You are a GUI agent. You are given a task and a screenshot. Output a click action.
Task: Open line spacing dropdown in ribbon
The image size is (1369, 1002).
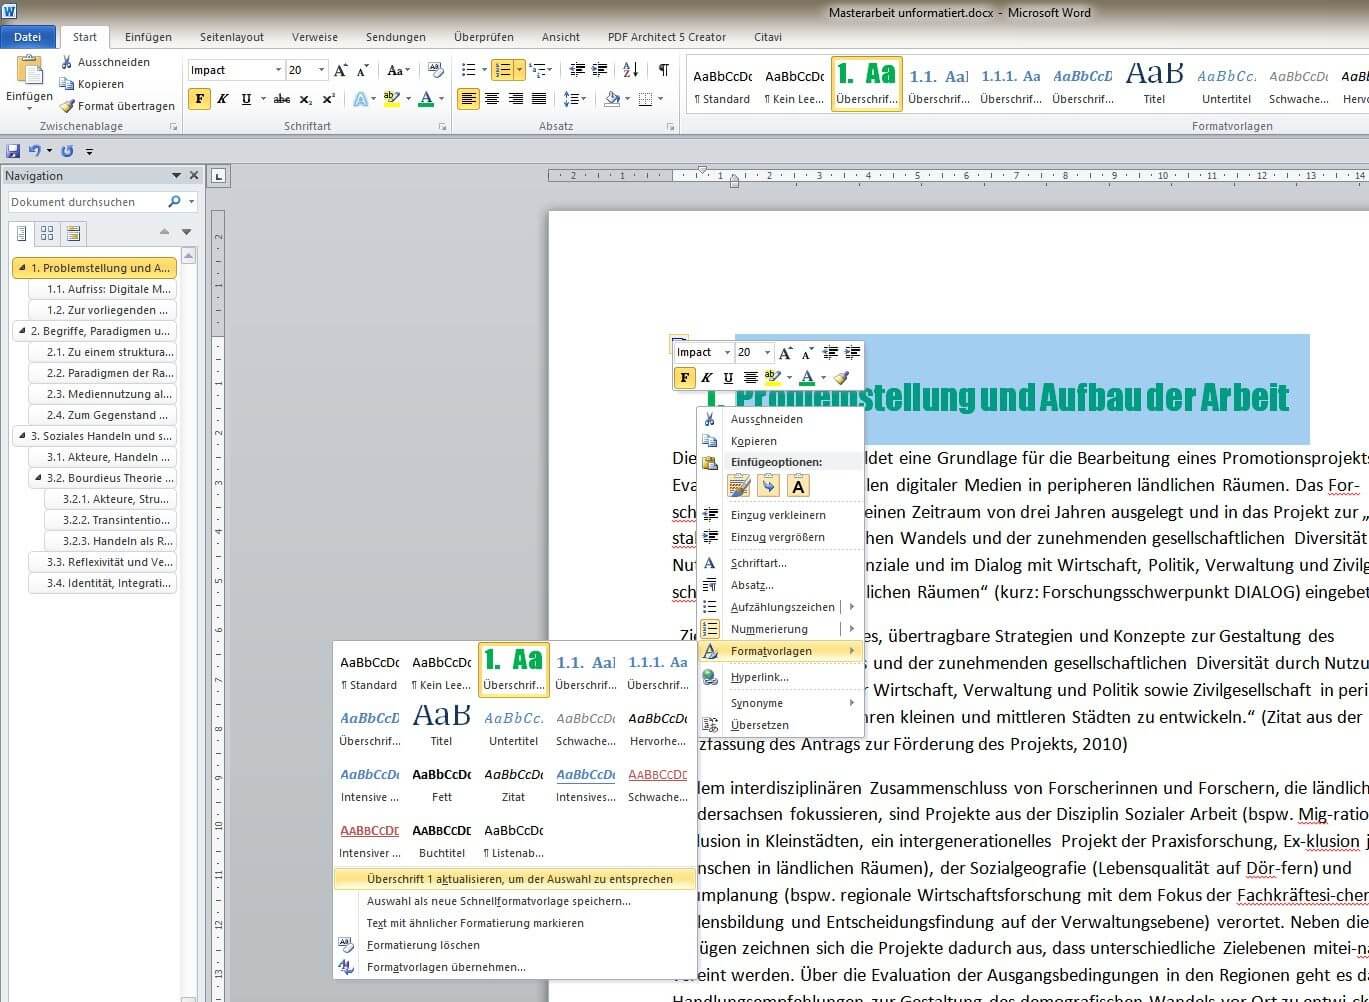click(x=575, y=99)
